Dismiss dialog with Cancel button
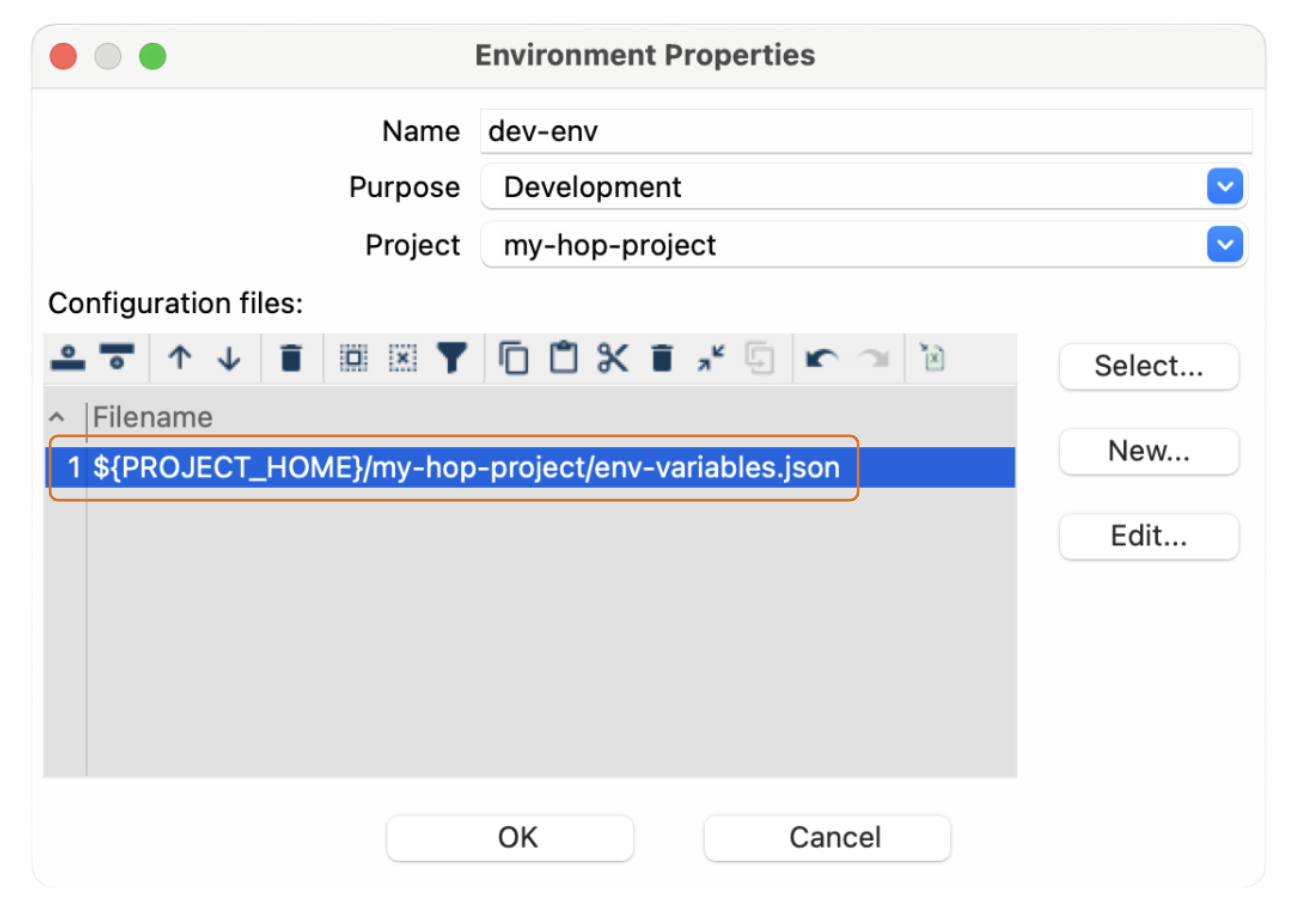The image size is (1290, 918). (x=827, y=837)
